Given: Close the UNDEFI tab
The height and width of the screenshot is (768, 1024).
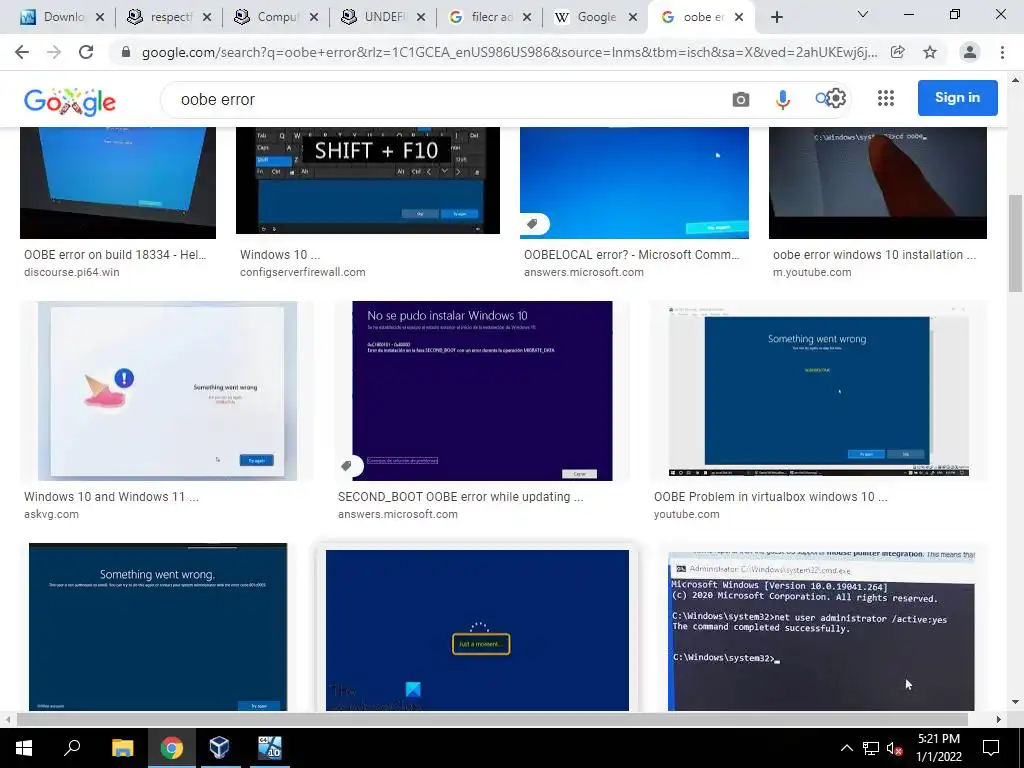Looking at the screenshot, I should pyautogui.click(x=421, y=17).
